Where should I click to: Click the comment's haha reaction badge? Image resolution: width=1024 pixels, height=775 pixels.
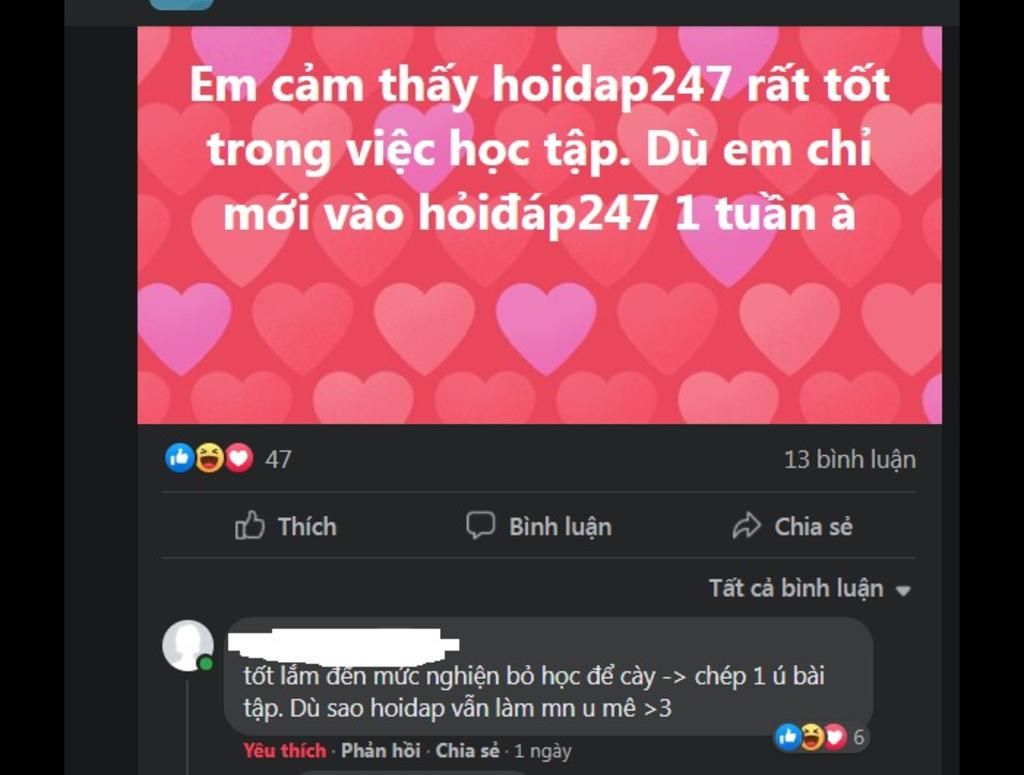812,737
